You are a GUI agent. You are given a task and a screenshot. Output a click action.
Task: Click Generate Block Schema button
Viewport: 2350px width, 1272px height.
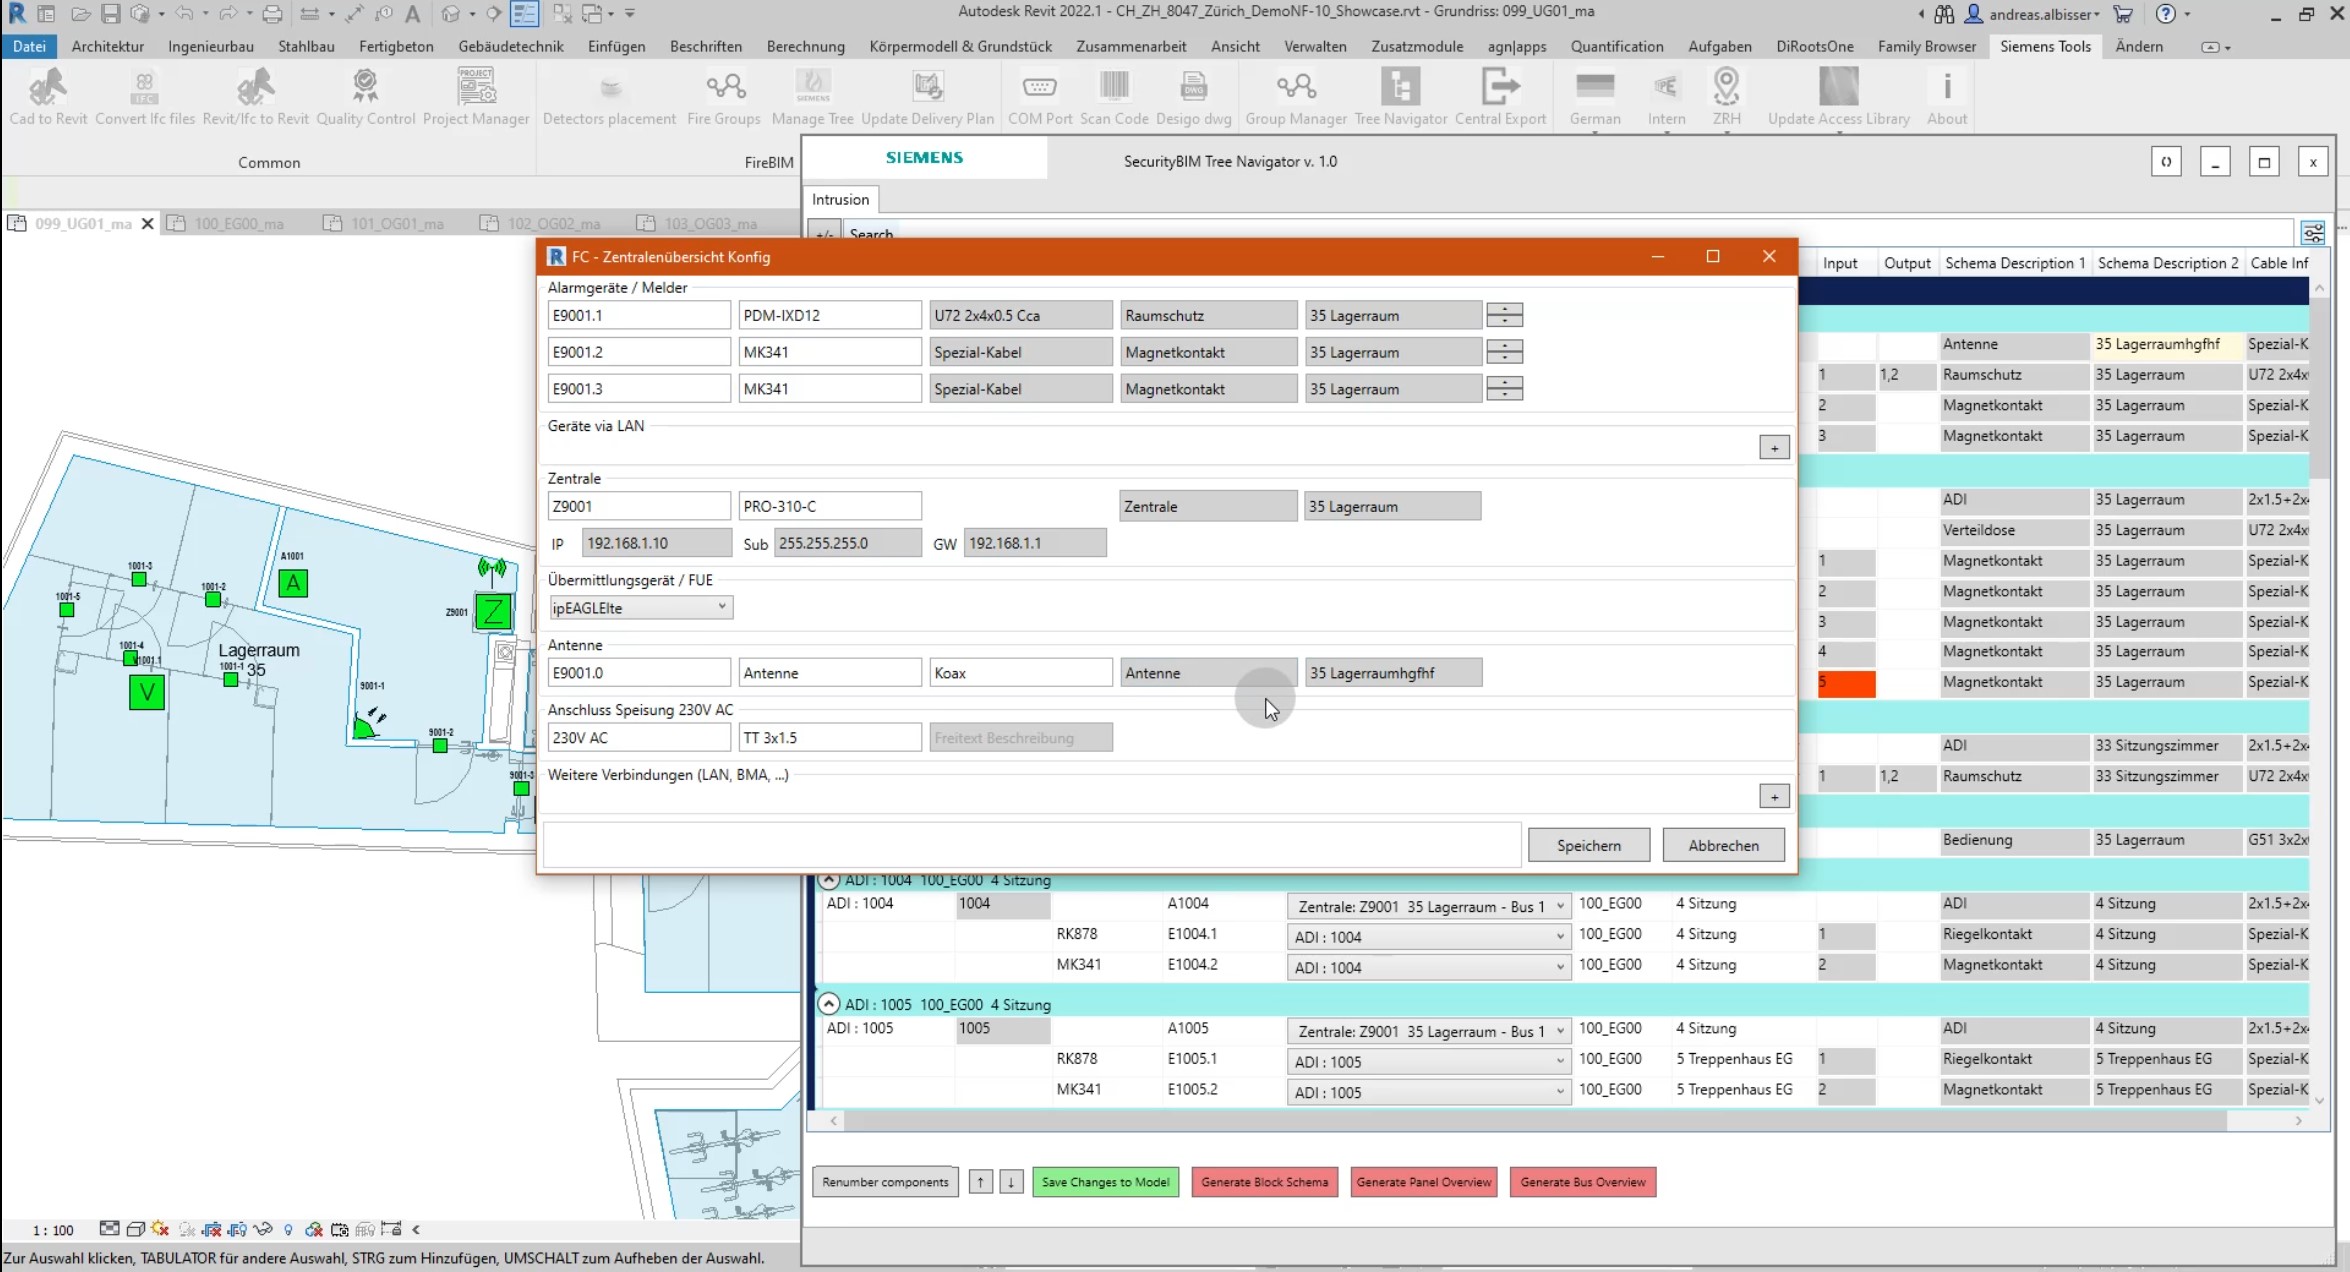coord(1264,1182)
